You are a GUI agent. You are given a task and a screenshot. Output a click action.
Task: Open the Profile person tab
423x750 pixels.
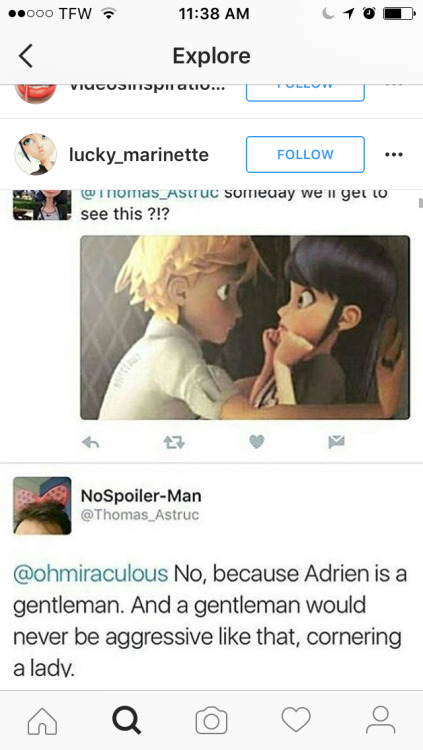point(381,720)
